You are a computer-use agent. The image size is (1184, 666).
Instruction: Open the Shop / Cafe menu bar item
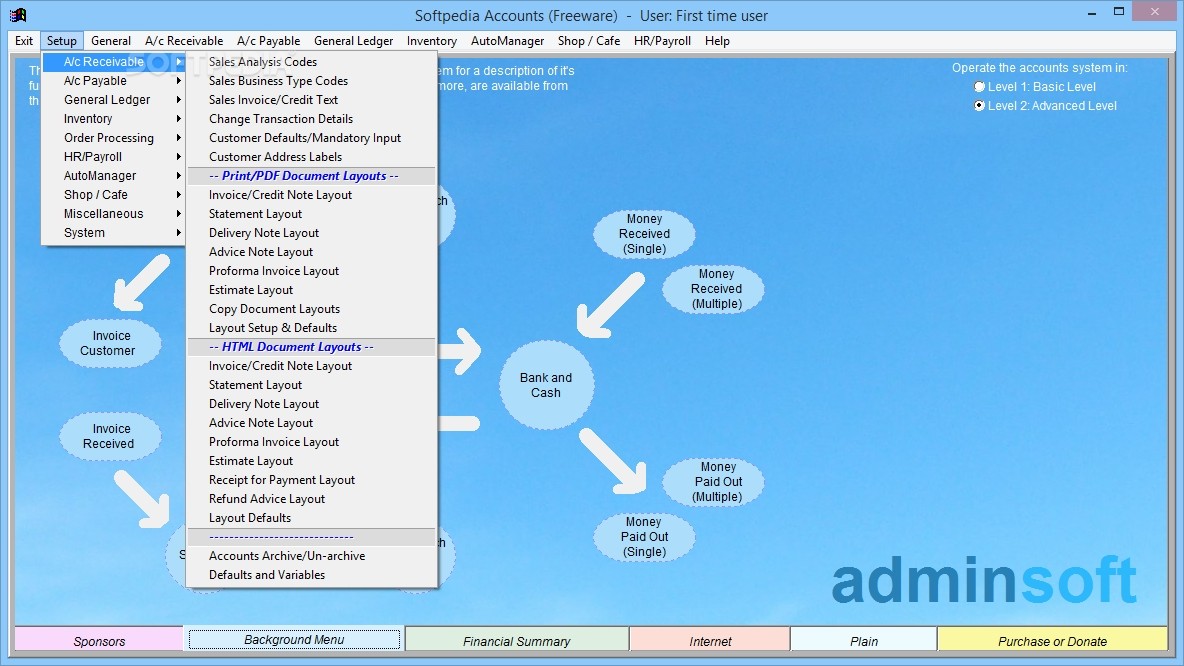[589, 41]
